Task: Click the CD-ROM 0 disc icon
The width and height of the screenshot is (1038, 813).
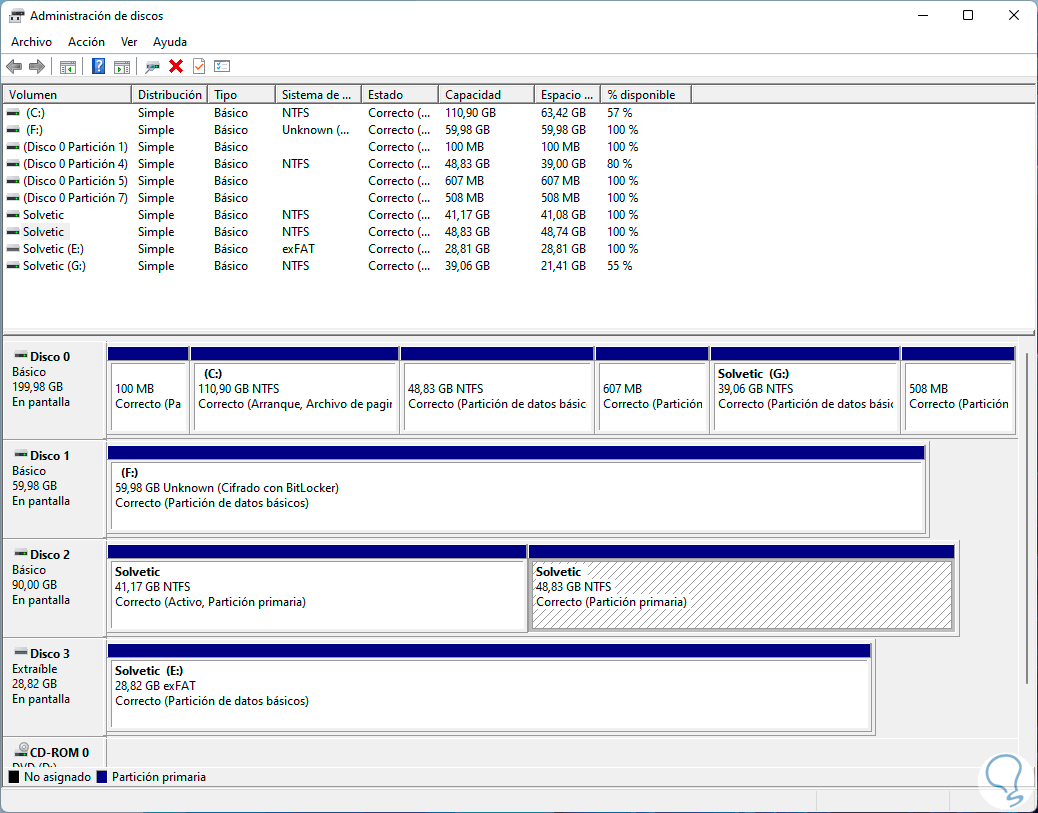Action: pos(22,750)
